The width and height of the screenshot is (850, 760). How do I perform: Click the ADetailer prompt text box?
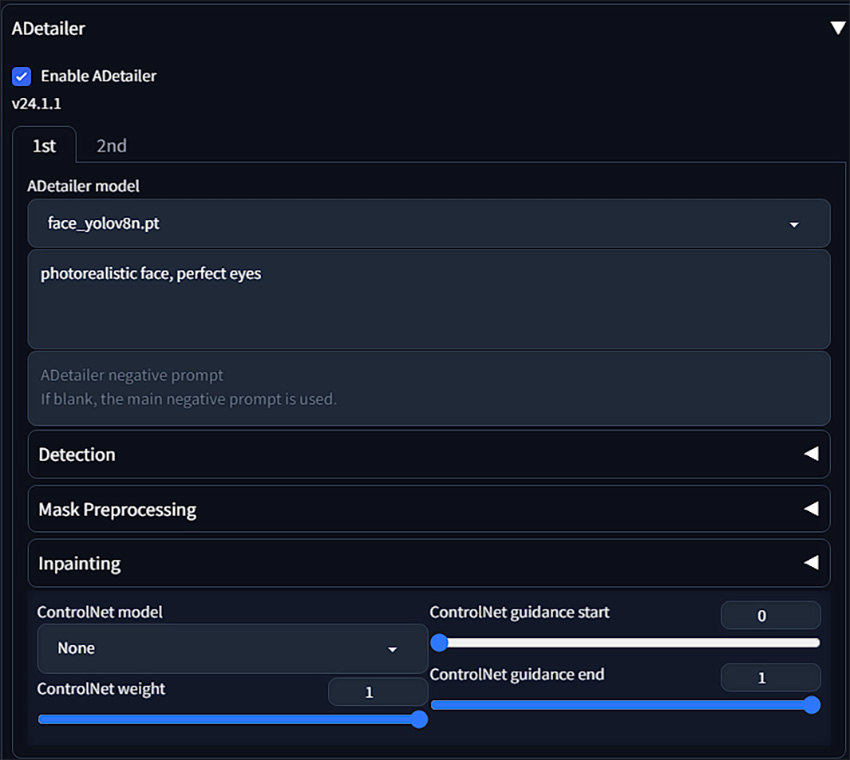tap(429, 299)
